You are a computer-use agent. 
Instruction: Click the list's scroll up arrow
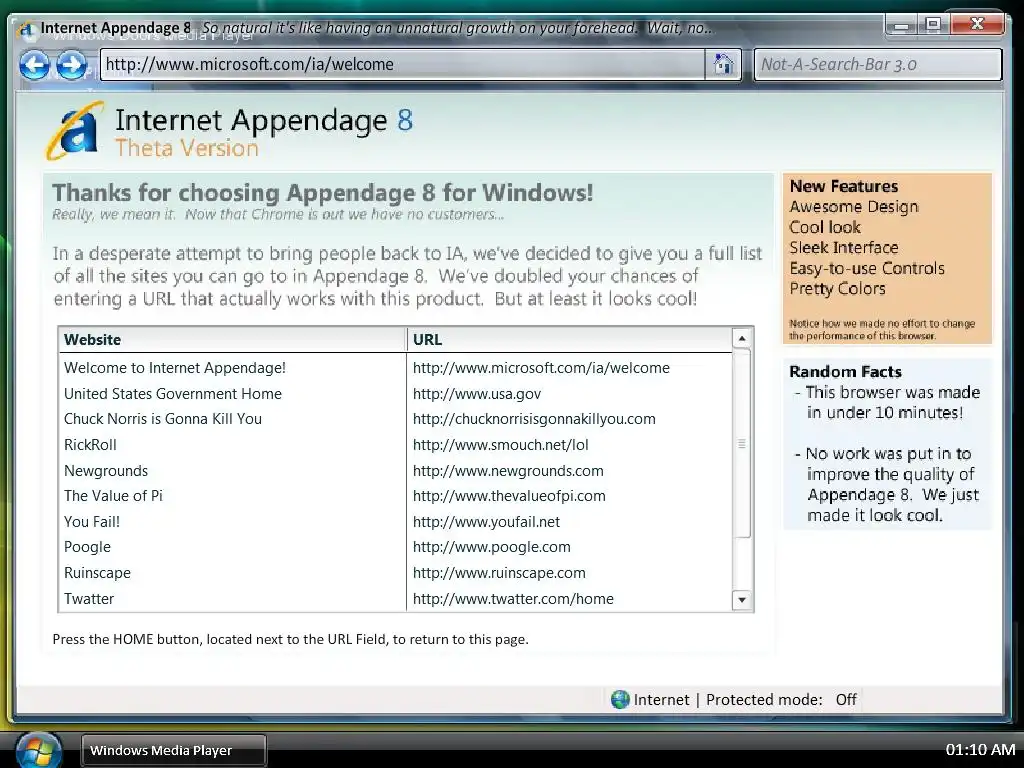(x=742, y=338)
